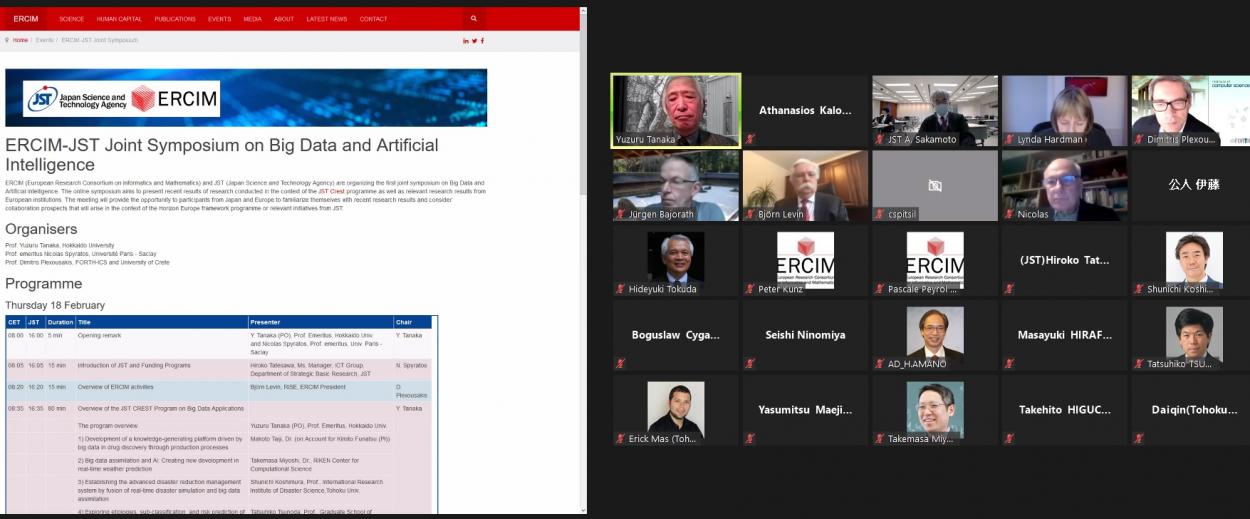The width and height of the screenshot is (1250, 519).
Task: Click muted mic icon on Erick Mas tile
Action: point(620,439)
